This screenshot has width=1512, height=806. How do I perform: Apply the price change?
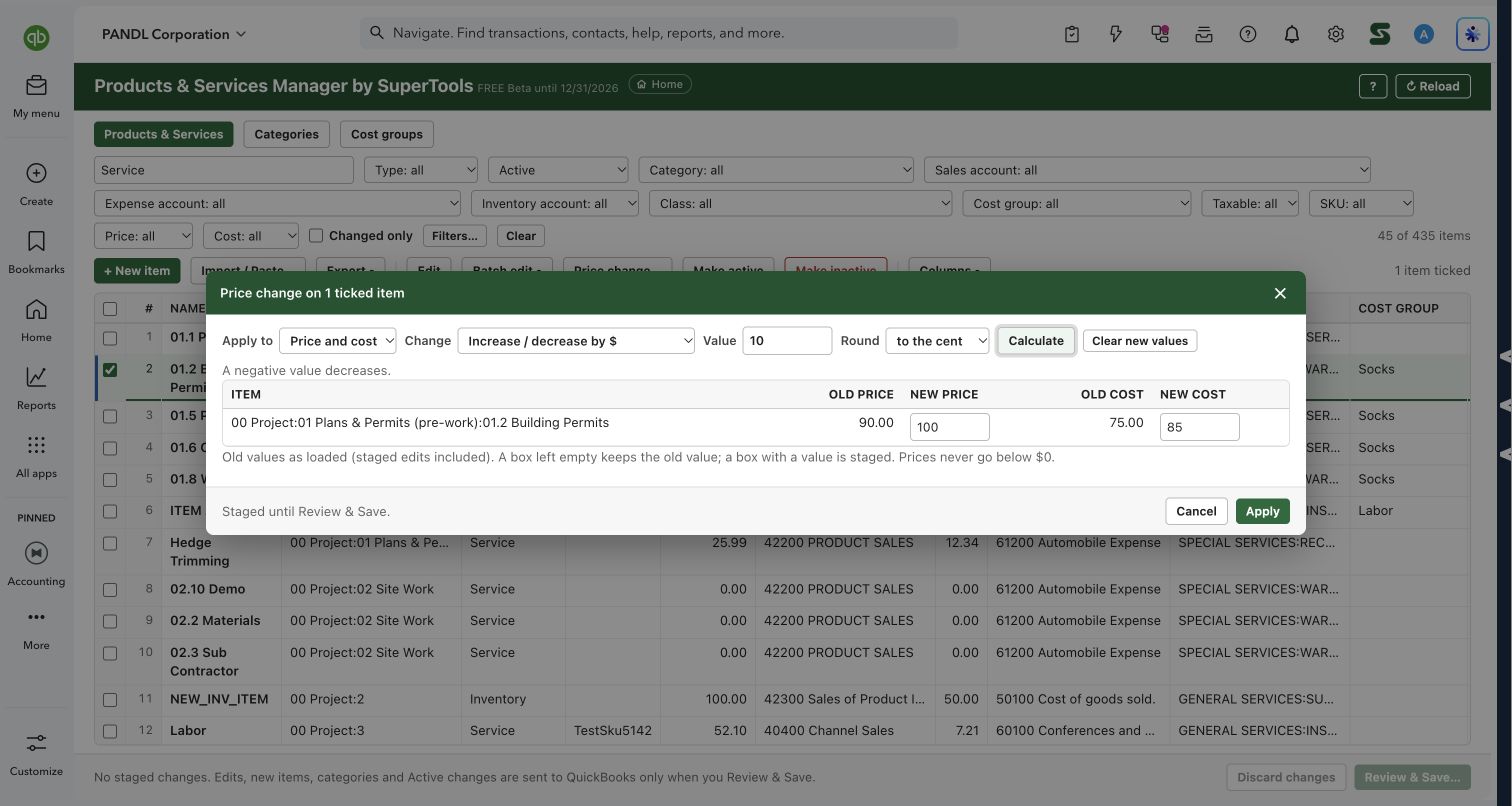pos(1262,511)
